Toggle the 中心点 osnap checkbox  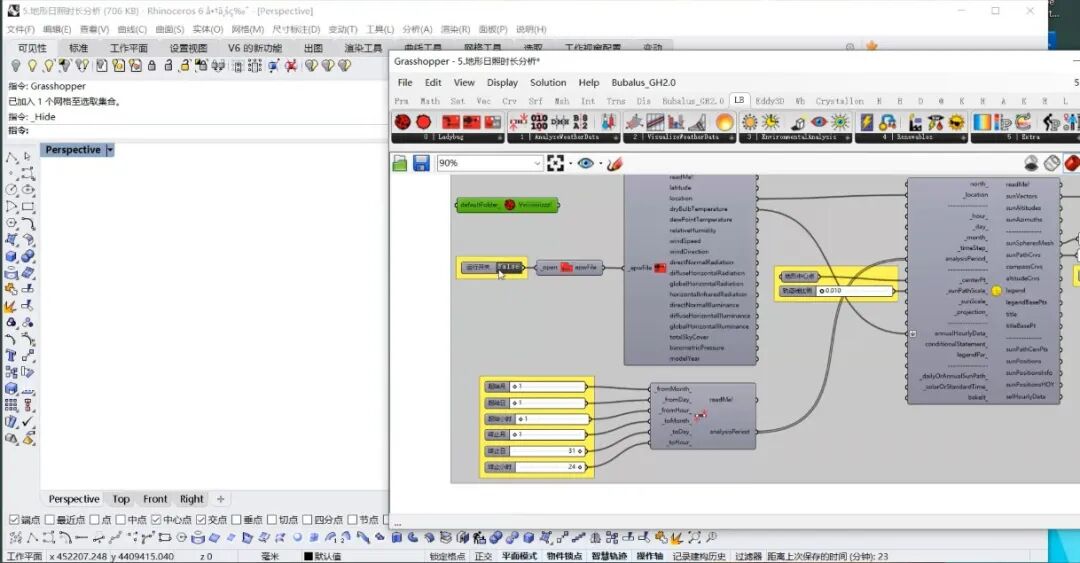[156, 520]
